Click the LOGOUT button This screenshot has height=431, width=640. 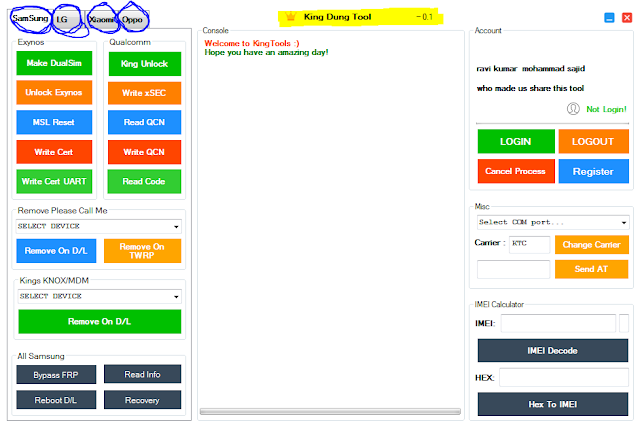593,142
